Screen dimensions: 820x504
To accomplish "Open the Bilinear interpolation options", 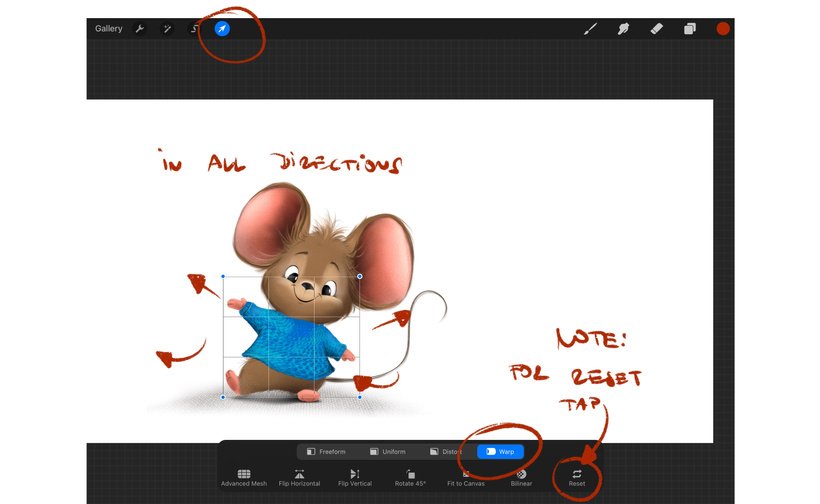I will (521, 478).
